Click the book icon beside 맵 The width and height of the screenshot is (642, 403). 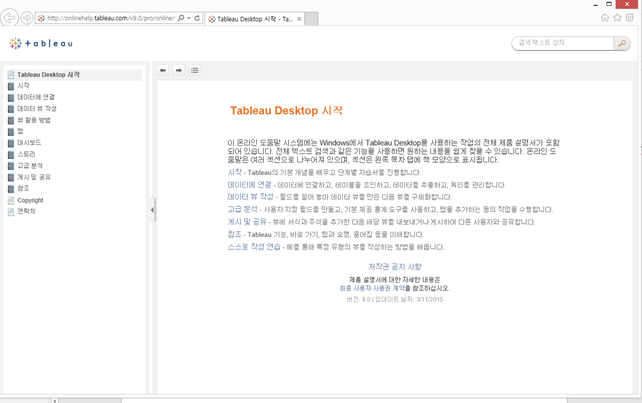11,132
